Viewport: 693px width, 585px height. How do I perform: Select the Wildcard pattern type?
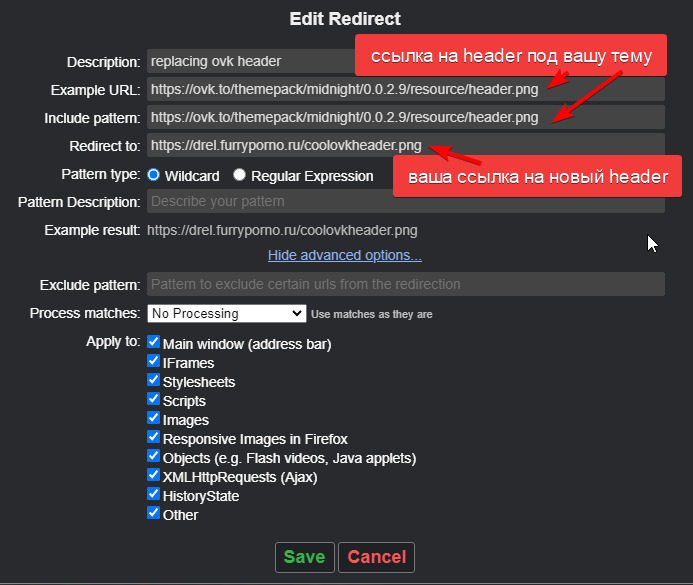click(154, 175)
